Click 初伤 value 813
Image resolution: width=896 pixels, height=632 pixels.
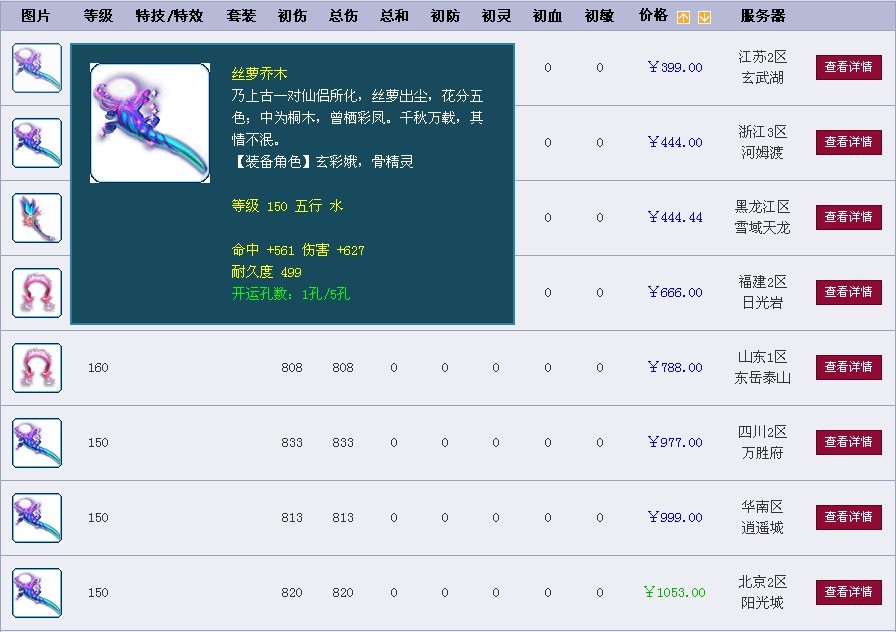292,517
